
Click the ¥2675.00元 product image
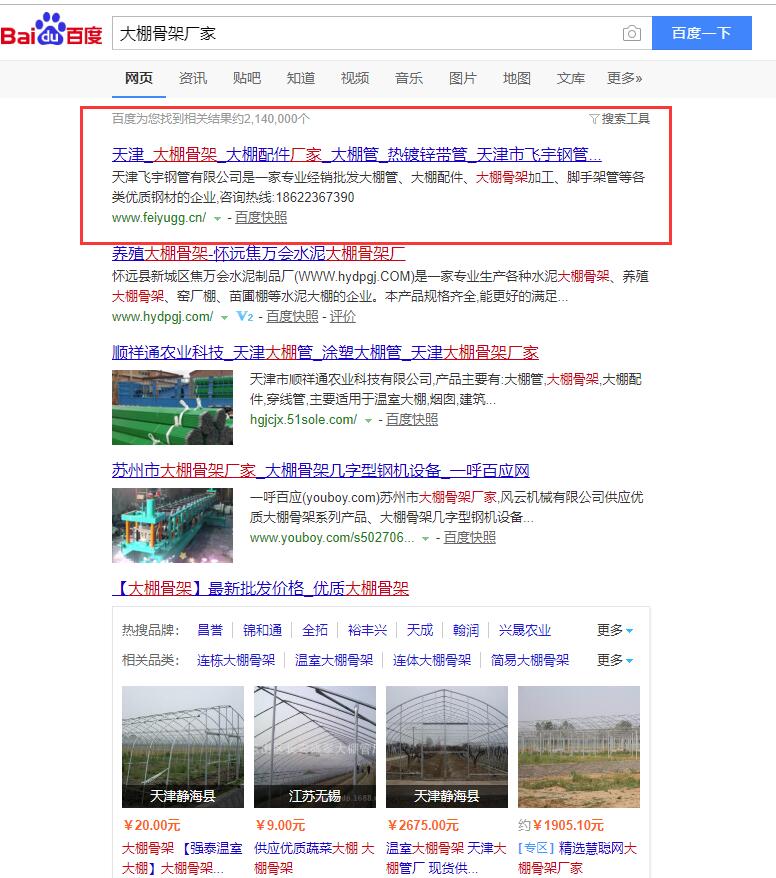click(x=447, y=746)
